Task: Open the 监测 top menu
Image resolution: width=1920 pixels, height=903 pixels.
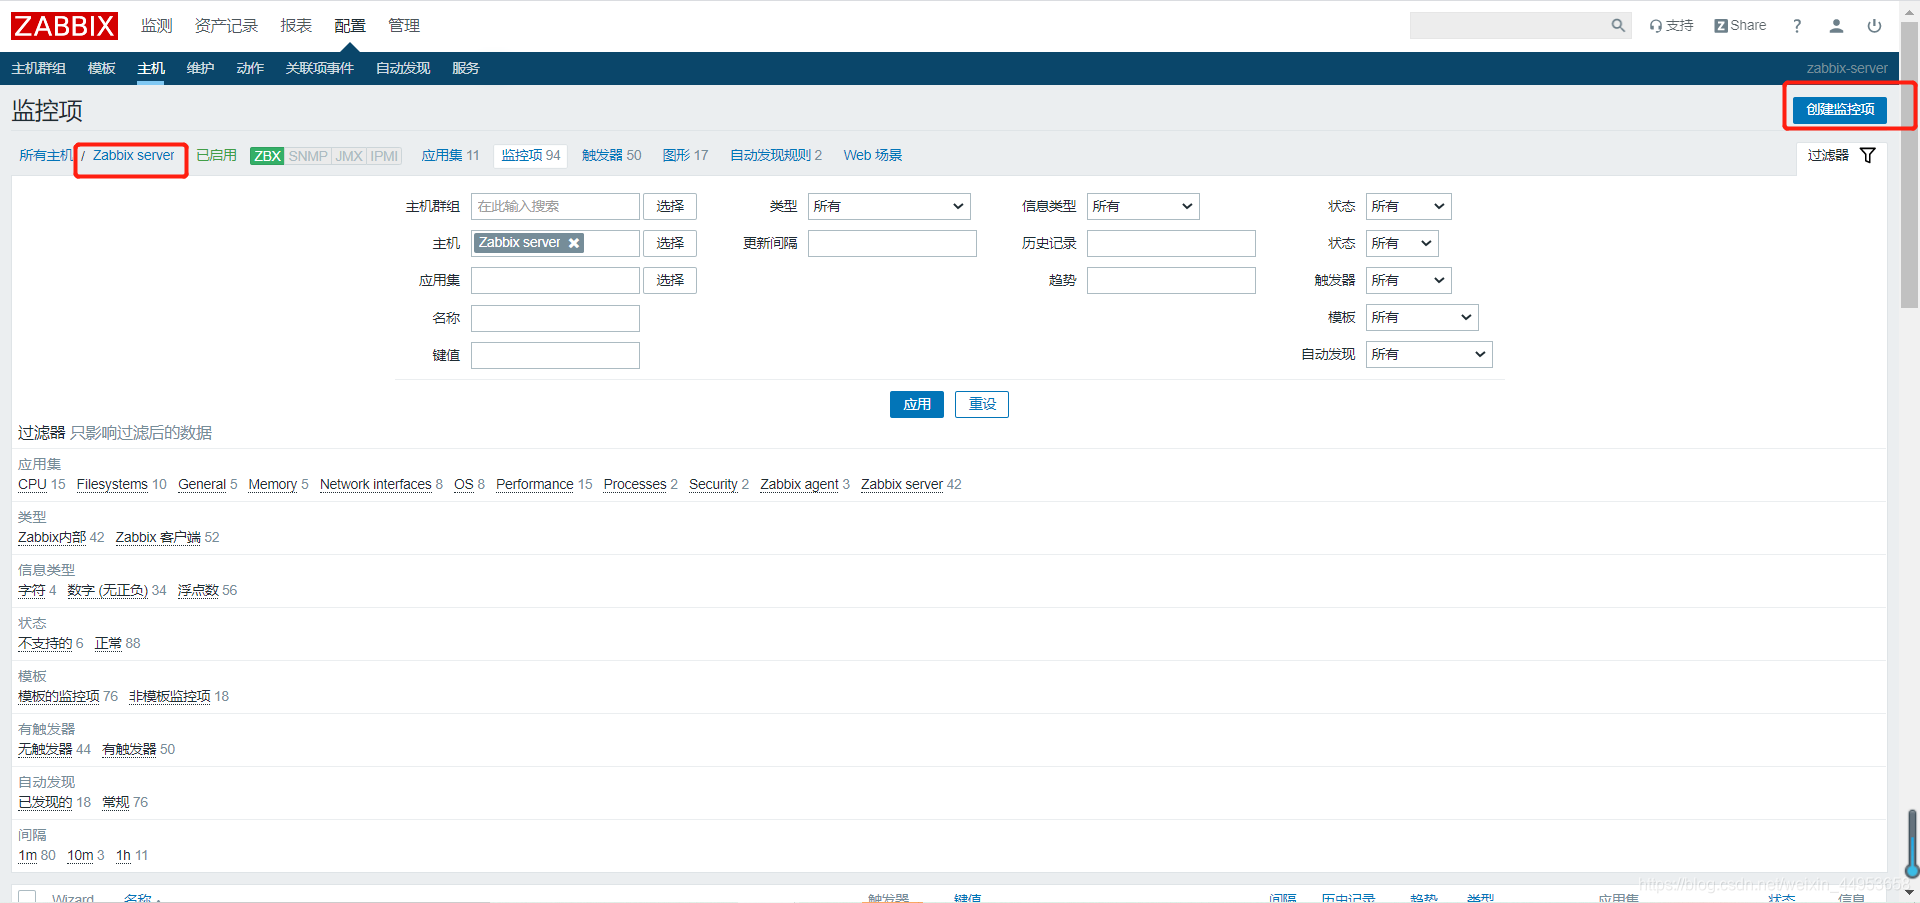Action: point(157,26)
